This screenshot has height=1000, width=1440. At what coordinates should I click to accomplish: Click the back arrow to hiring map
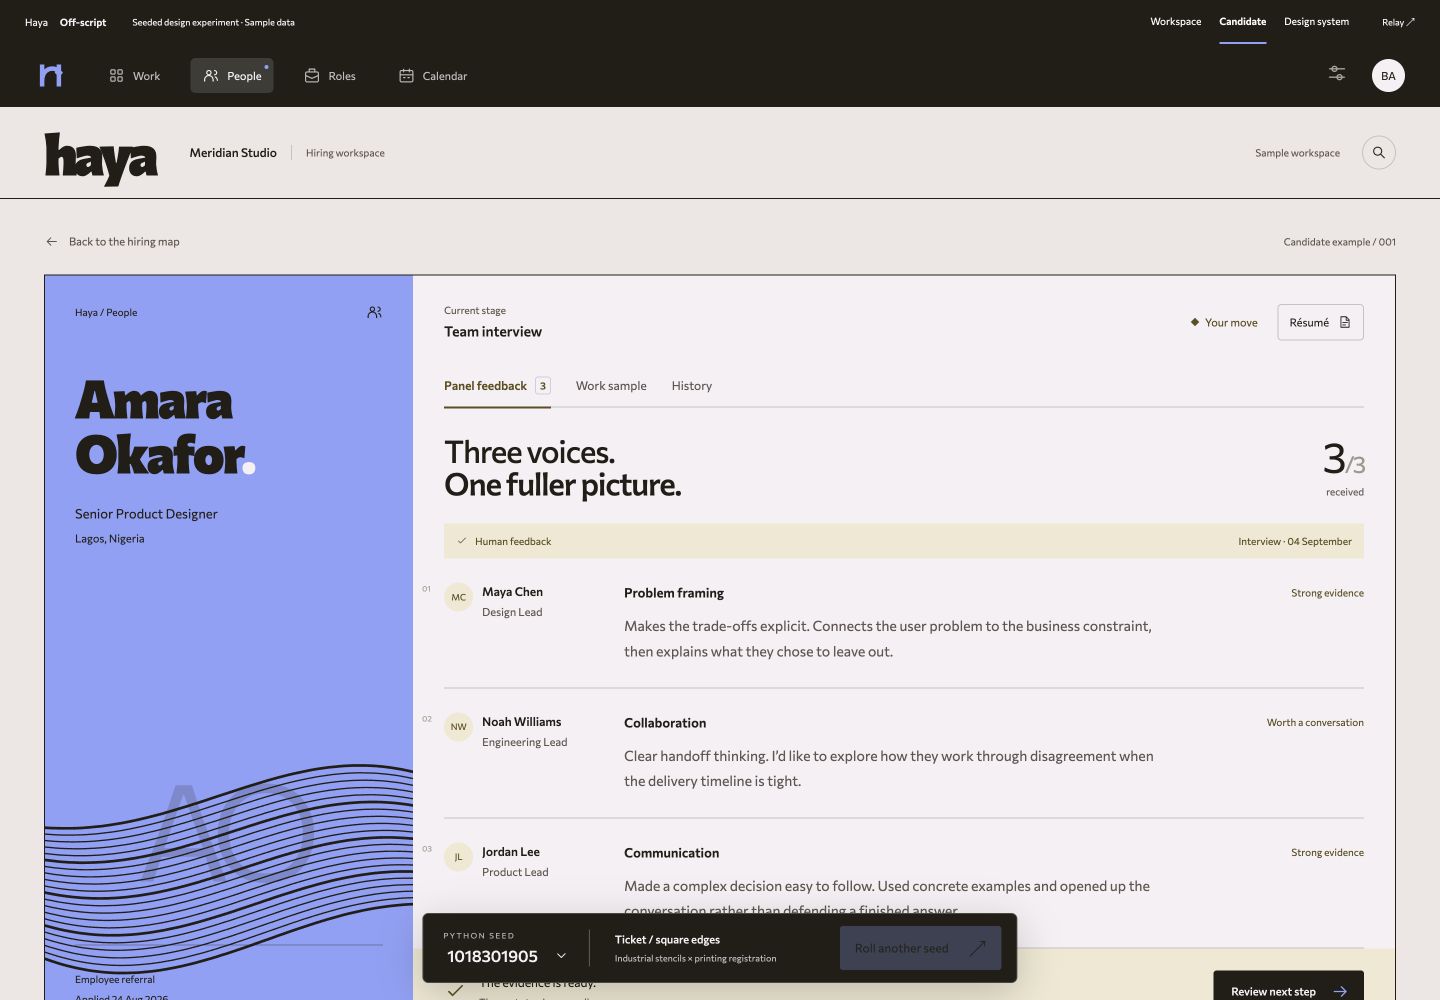[x=52, y=242]
